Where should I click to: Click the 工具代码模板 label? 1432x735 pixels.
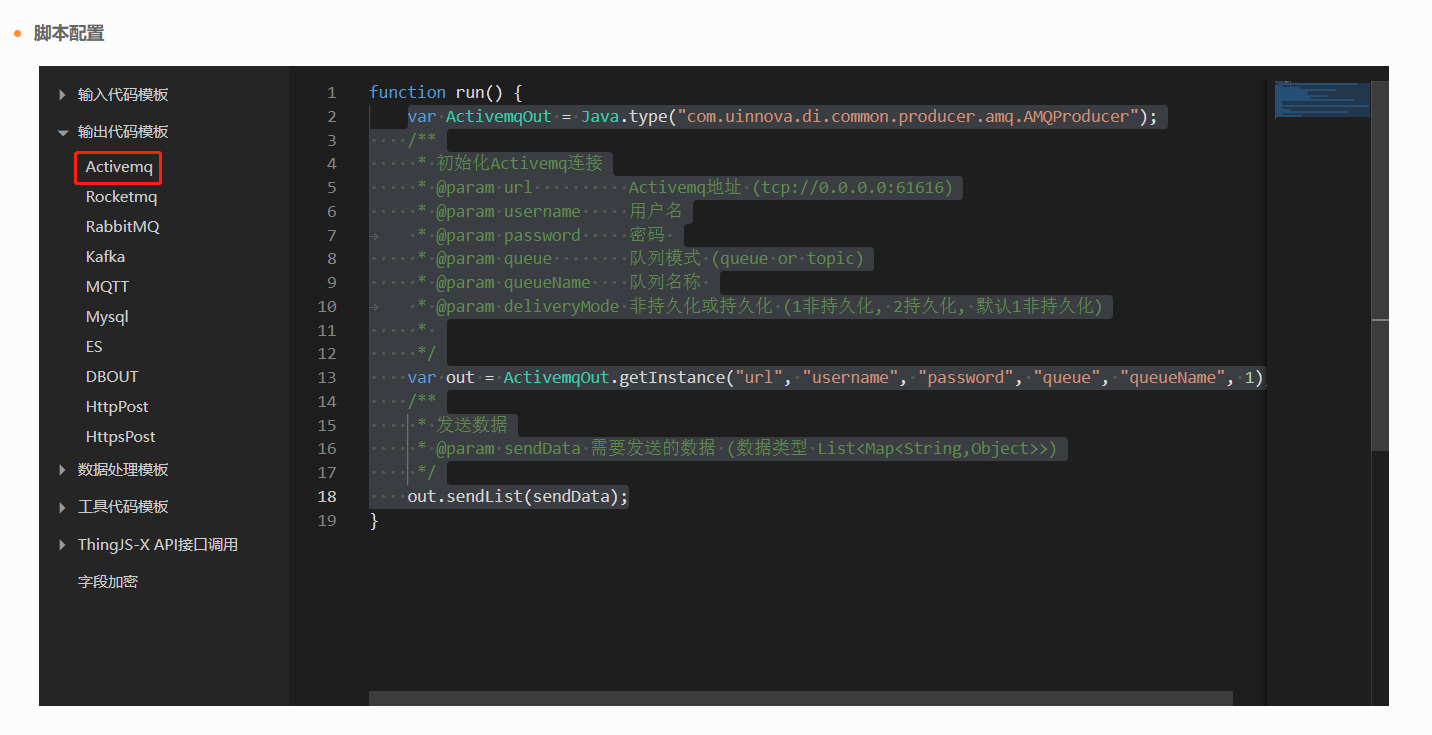pyautogui.click(x=123, y=507)
